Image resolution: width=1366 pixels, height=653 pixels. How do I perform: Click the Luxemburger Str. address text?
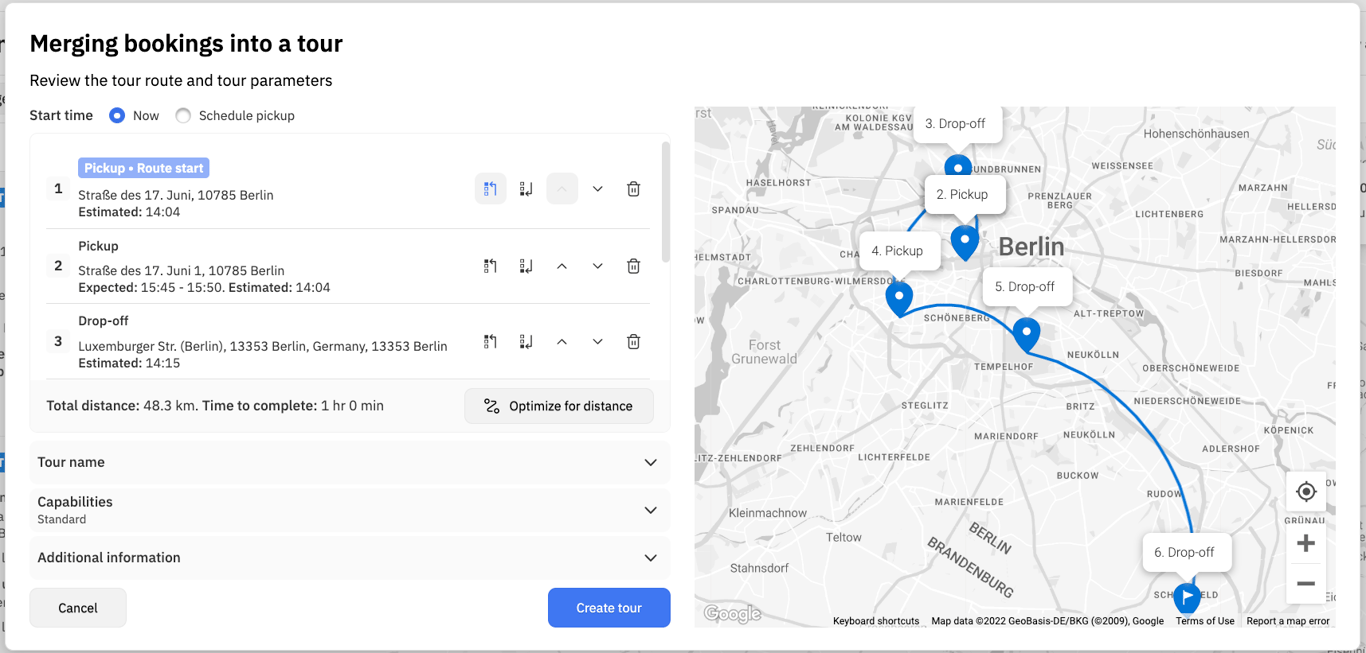pyautogui.click(x=263, y=346)
